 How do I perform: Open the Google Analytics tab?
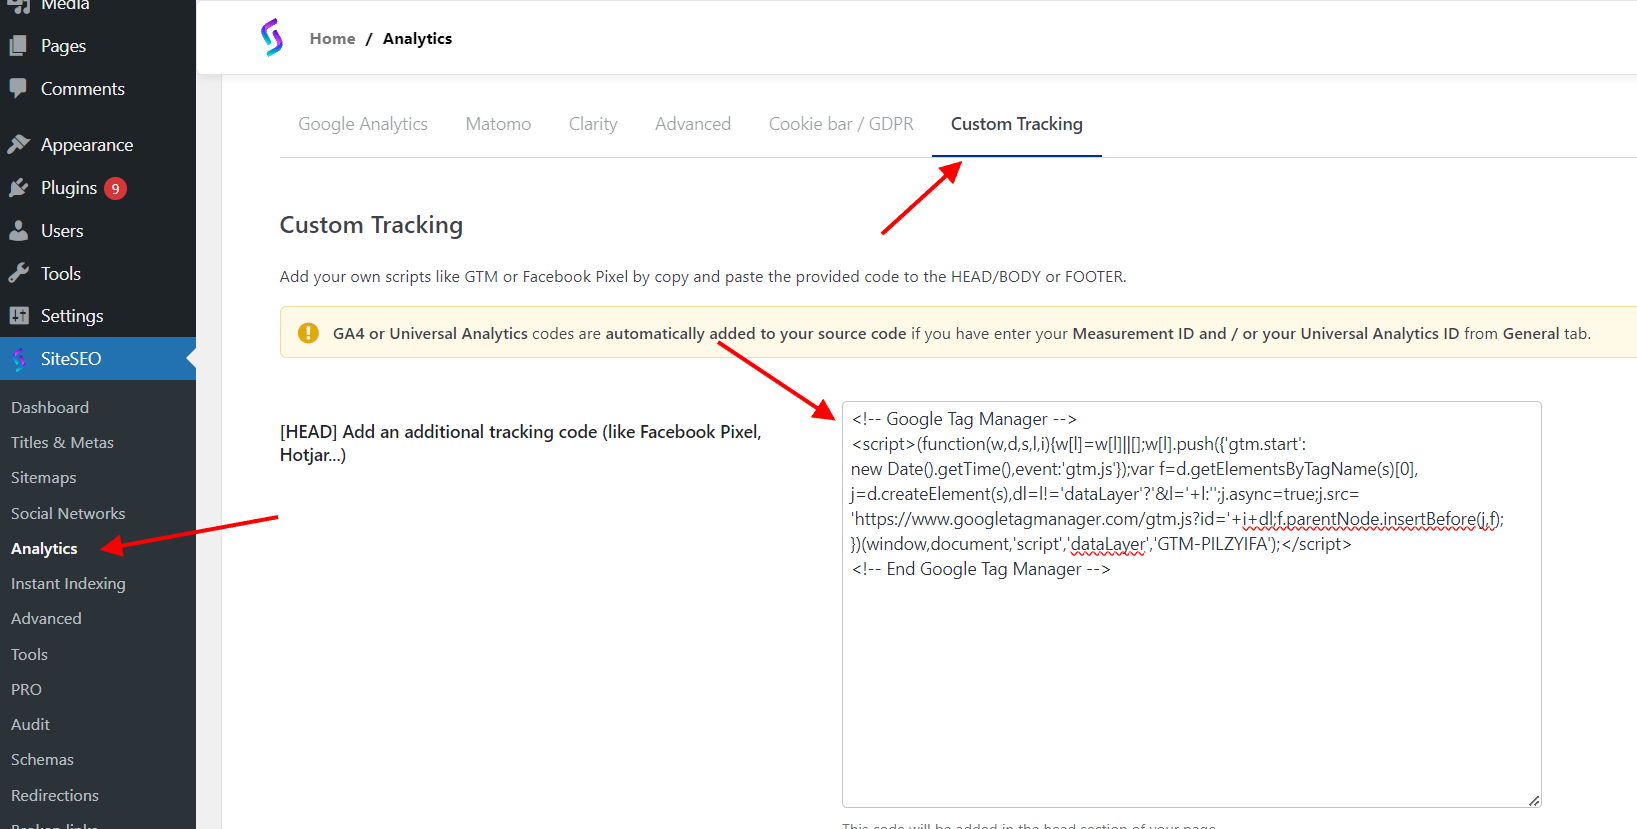[x=363, y=124]
